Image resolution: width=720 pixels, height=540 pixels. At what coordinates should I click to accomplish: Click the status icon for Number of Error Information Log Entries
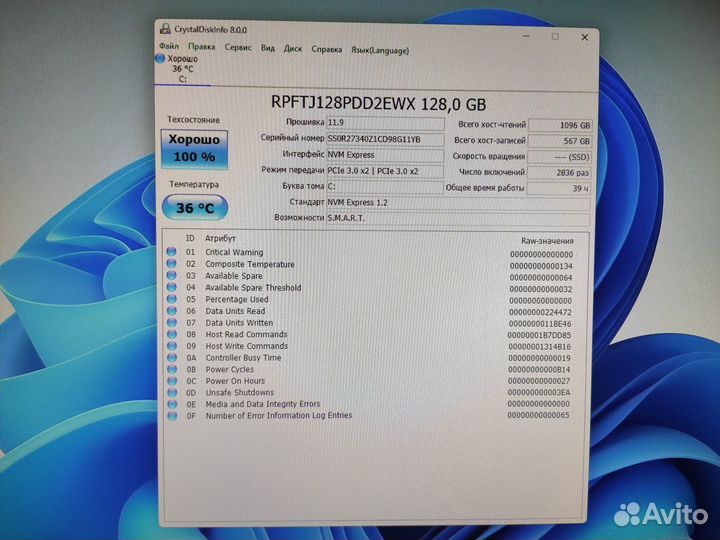tap(172, 416)
